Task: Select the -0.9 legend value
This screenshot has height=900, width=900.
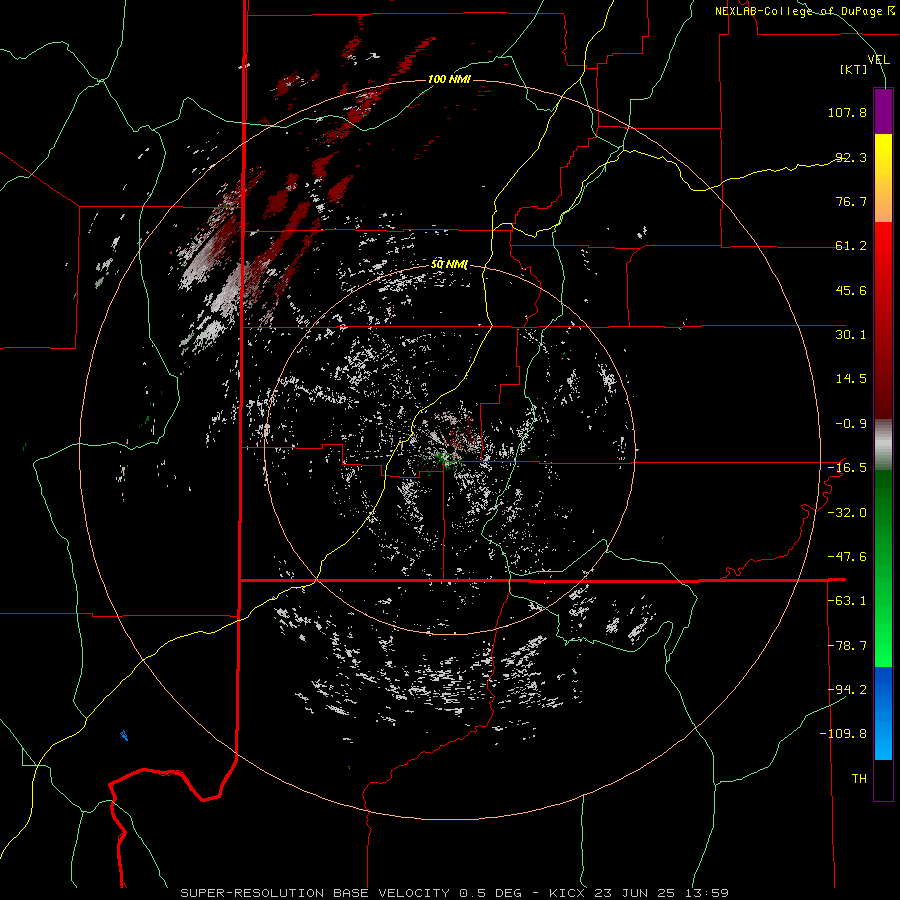Action: pos(851,424)
